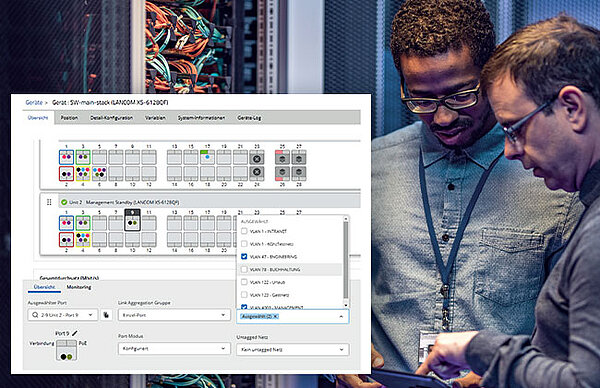The image size is (600, 388).
Task: Click the copy icon beside the port selector
Action: coord(106,315)
